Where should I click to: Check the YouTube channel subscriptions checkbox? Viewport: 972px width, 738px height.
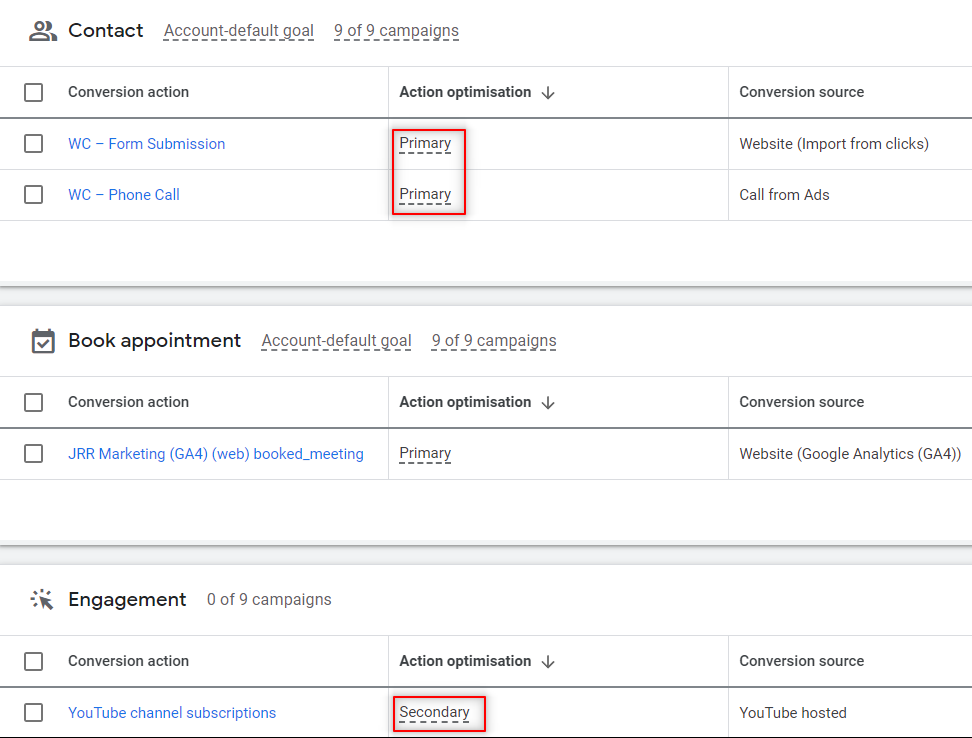tap(34, 713)
